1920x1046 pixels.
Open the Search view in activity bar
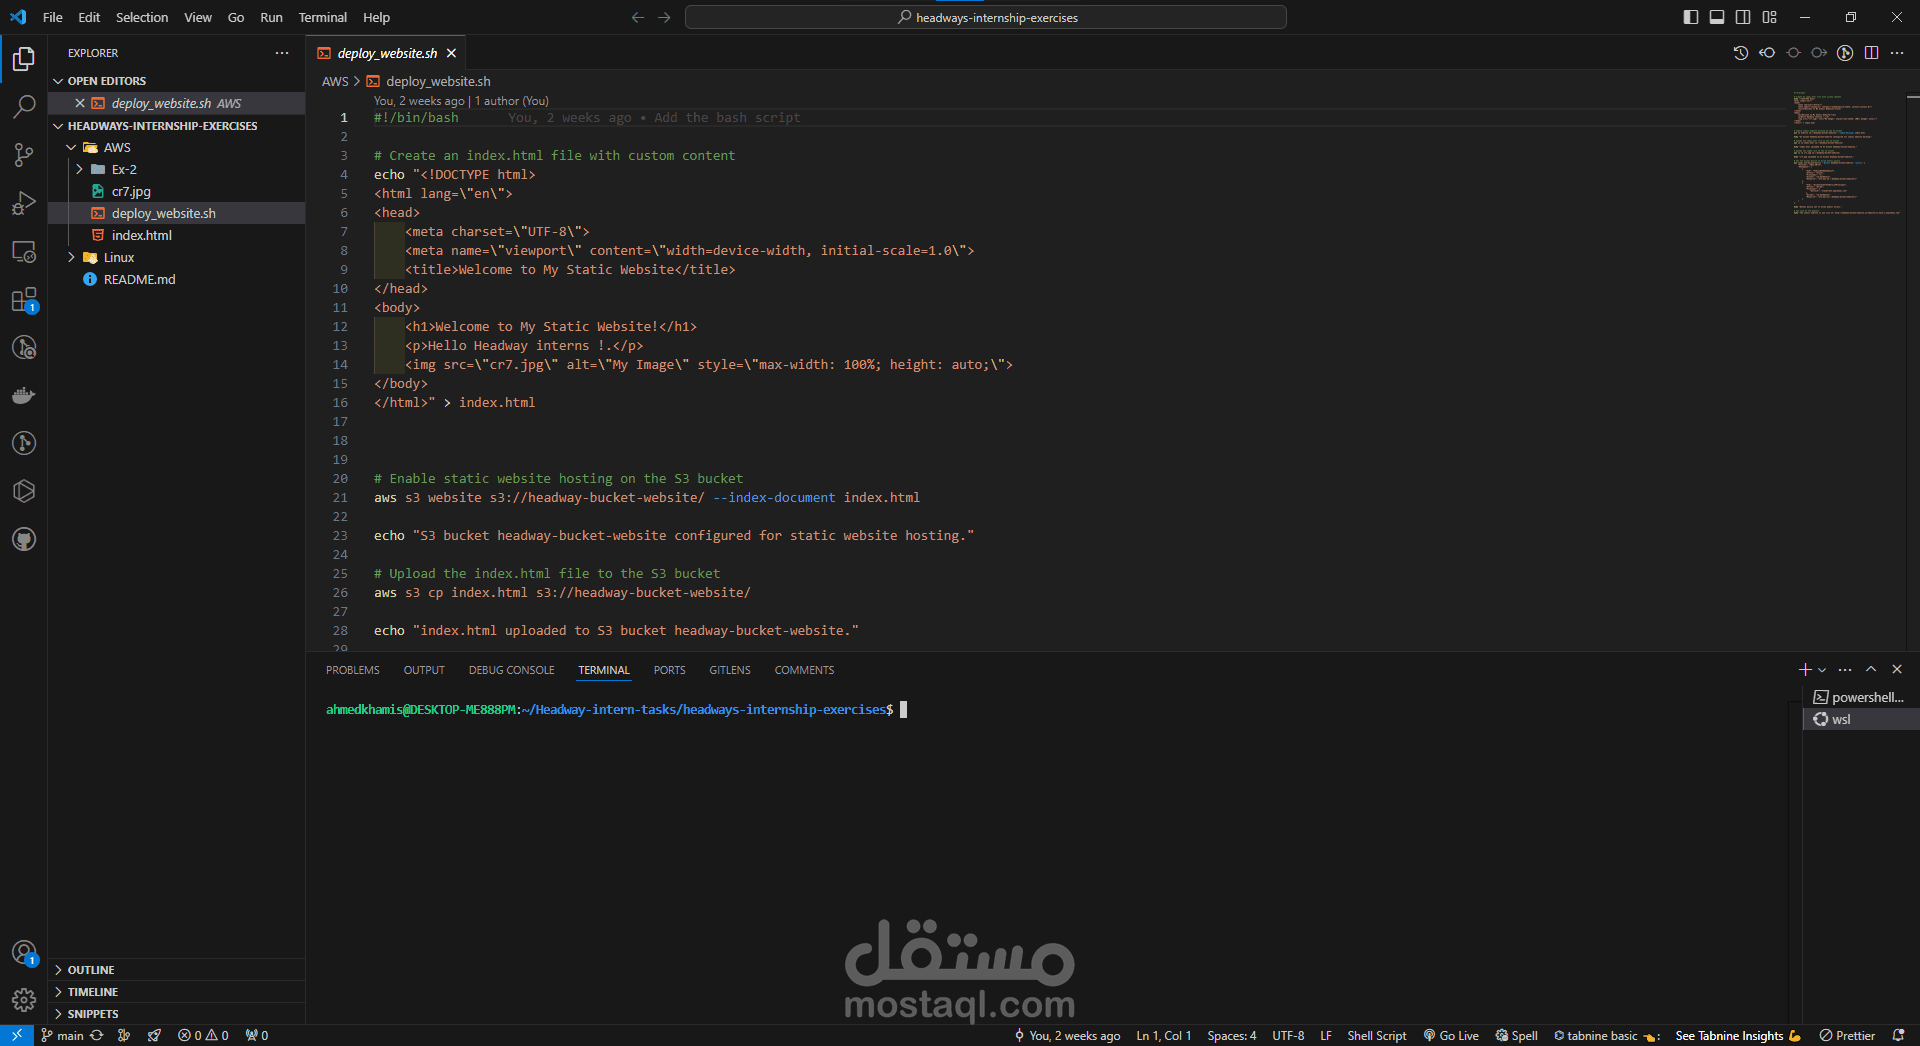coord(24,107)
